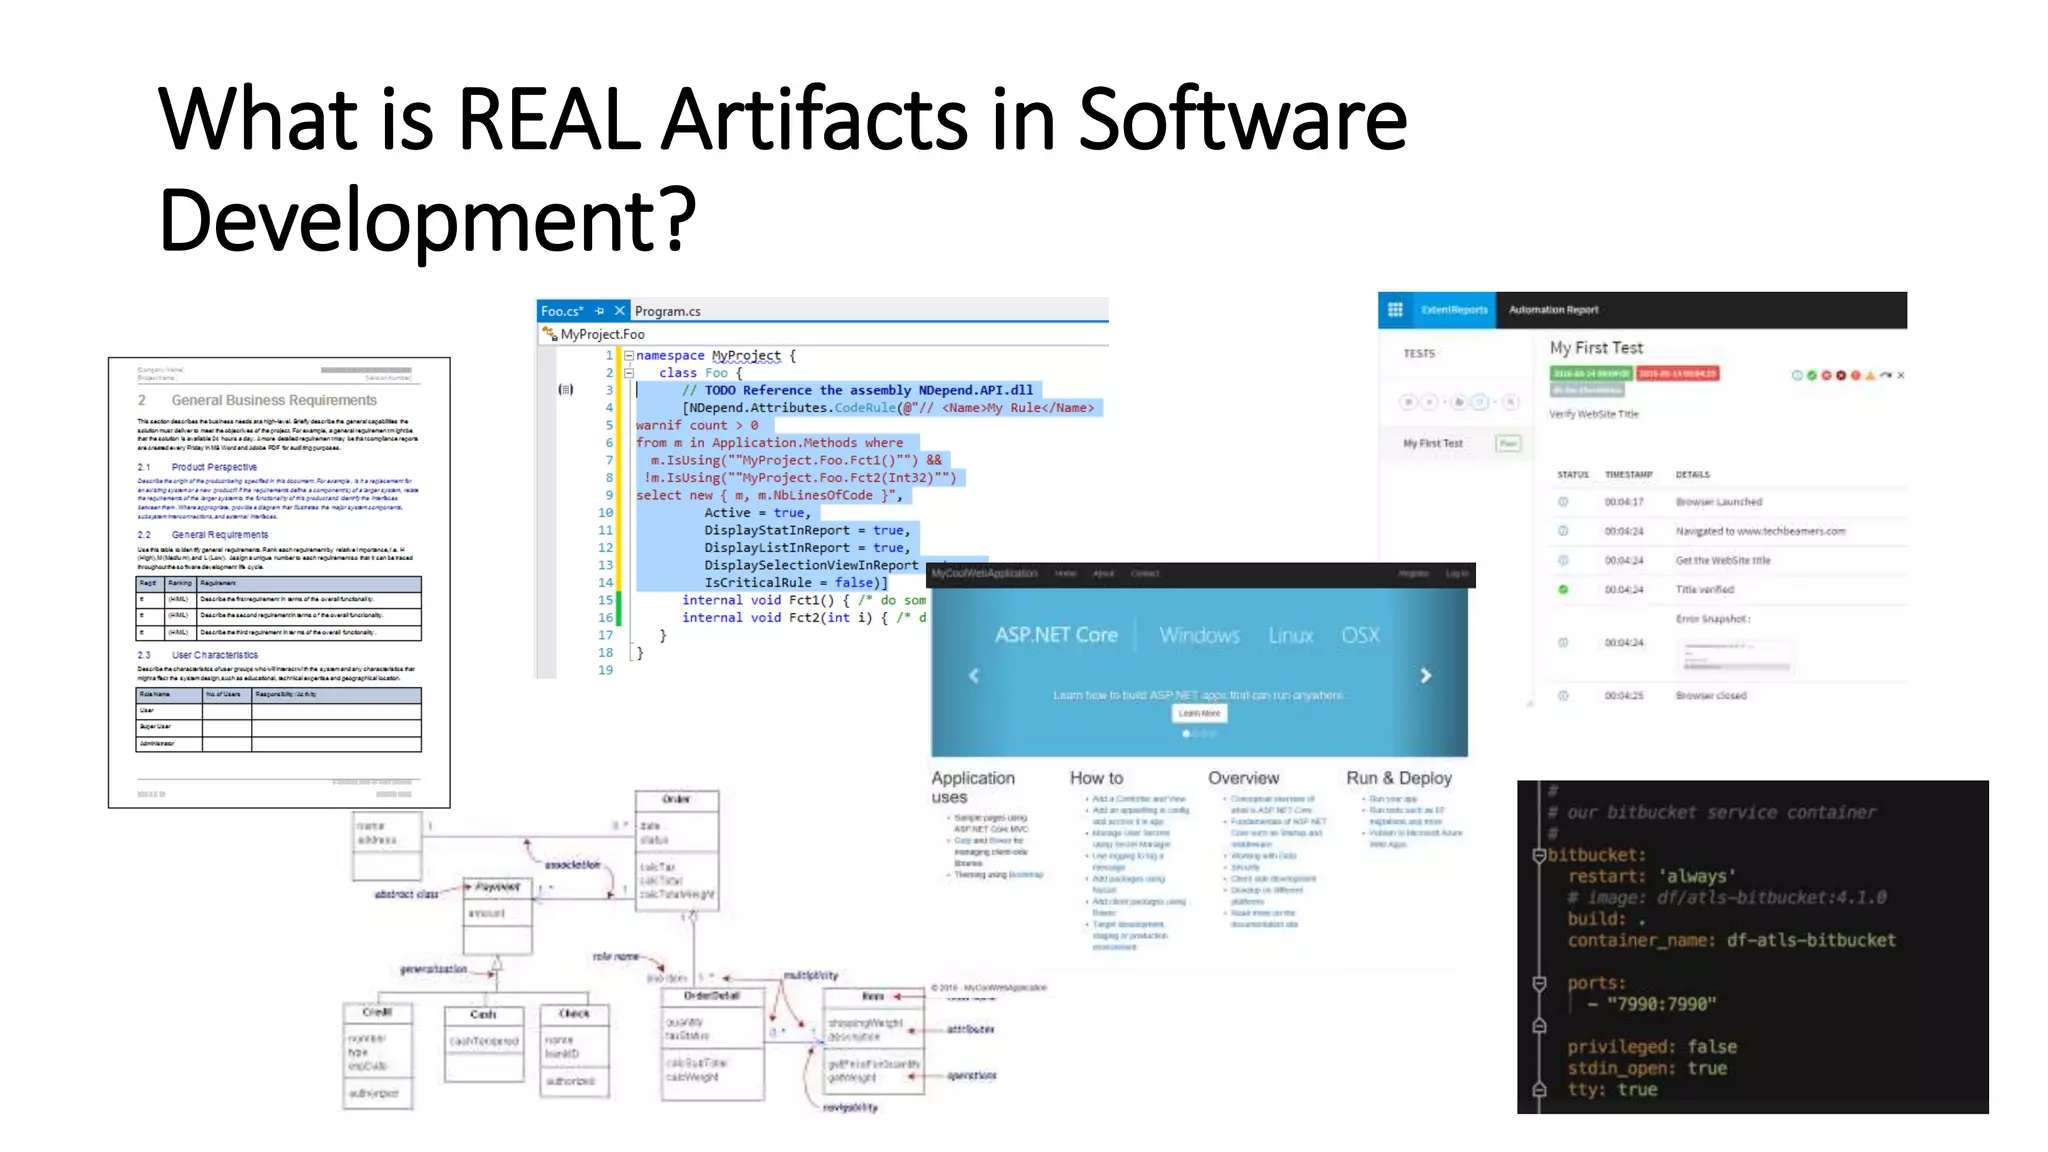The width and height of the screenshot is (2048, 1152).
Task: Select My First Test in the Tests list
Action: pos(1432,443)
